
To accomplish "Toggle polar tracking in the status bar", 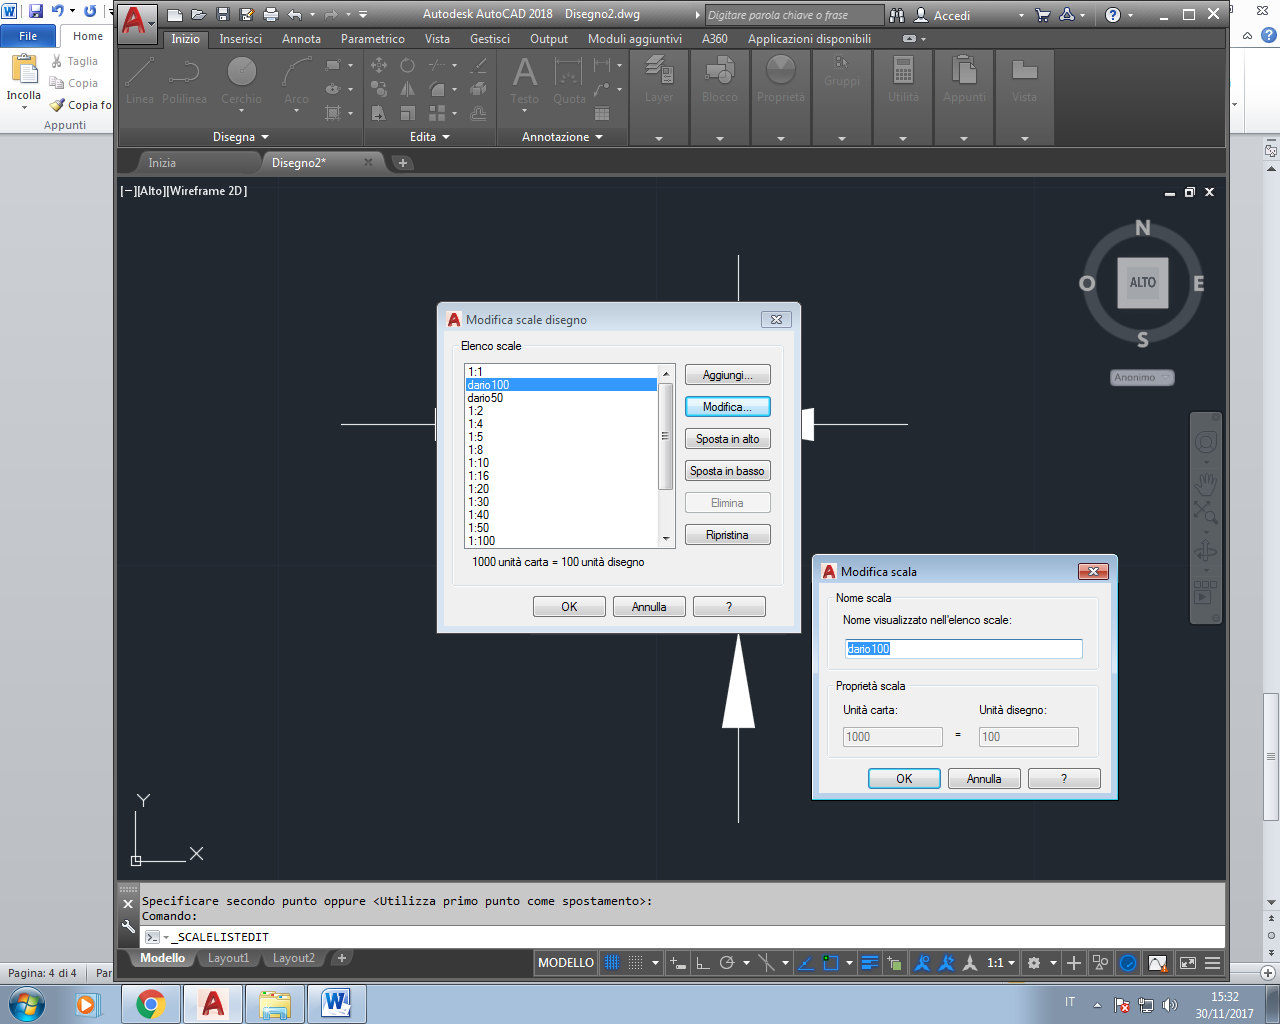I will pos(727,963).
